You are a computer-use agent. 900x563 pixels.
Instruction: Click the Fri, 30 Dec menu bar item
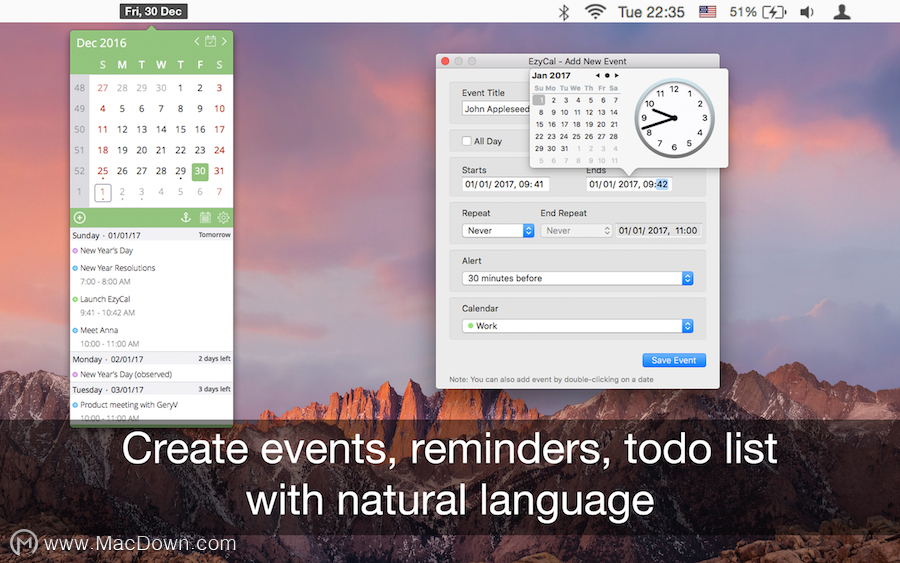click(x=153, y=11)
